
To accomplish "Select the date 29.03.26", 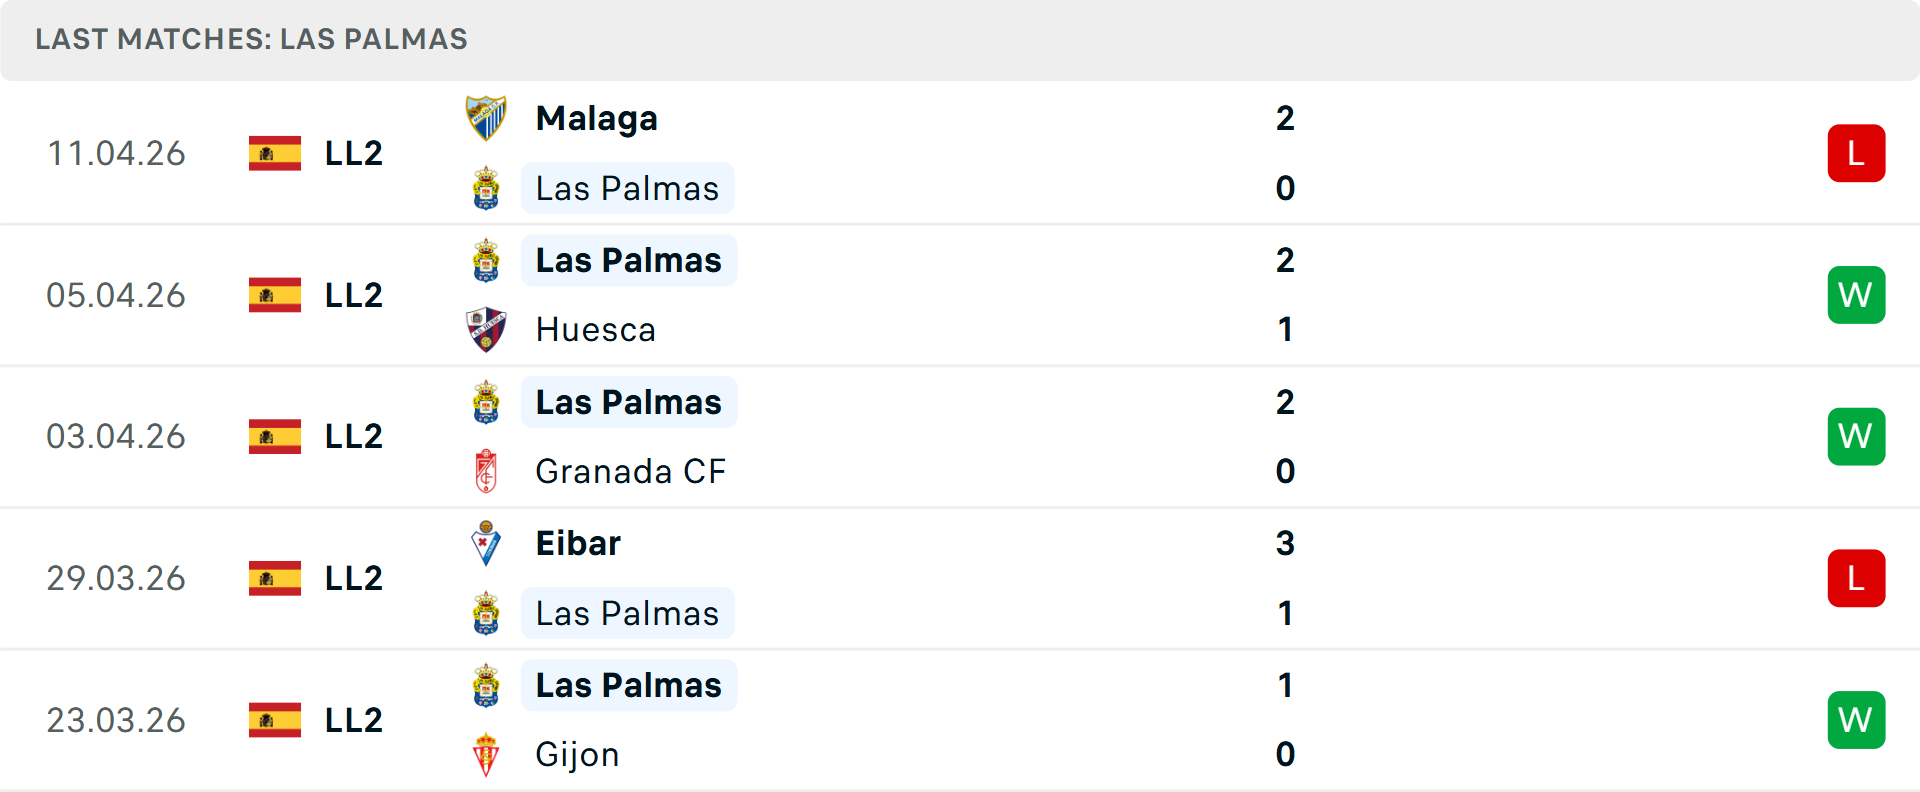I will 116,578.
